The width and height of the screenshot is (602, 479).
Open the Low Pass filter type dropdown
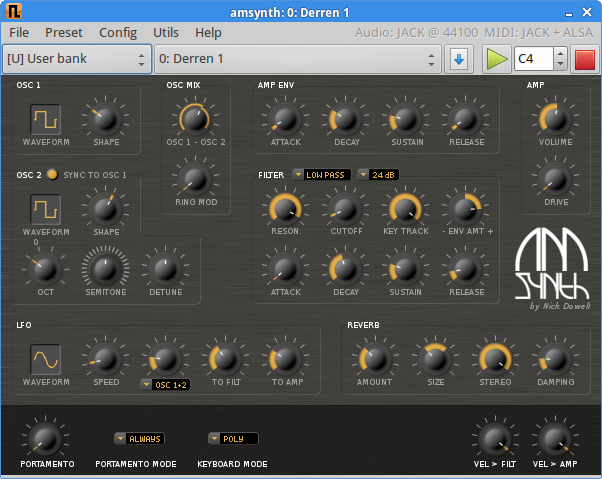pos(322,175)
